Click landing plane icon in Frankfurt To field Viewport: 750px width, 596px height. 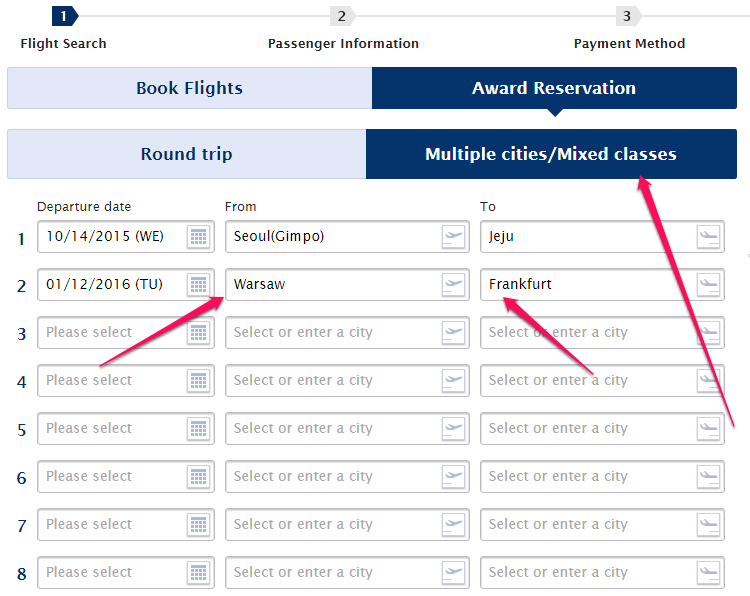(x=708, y=285)
